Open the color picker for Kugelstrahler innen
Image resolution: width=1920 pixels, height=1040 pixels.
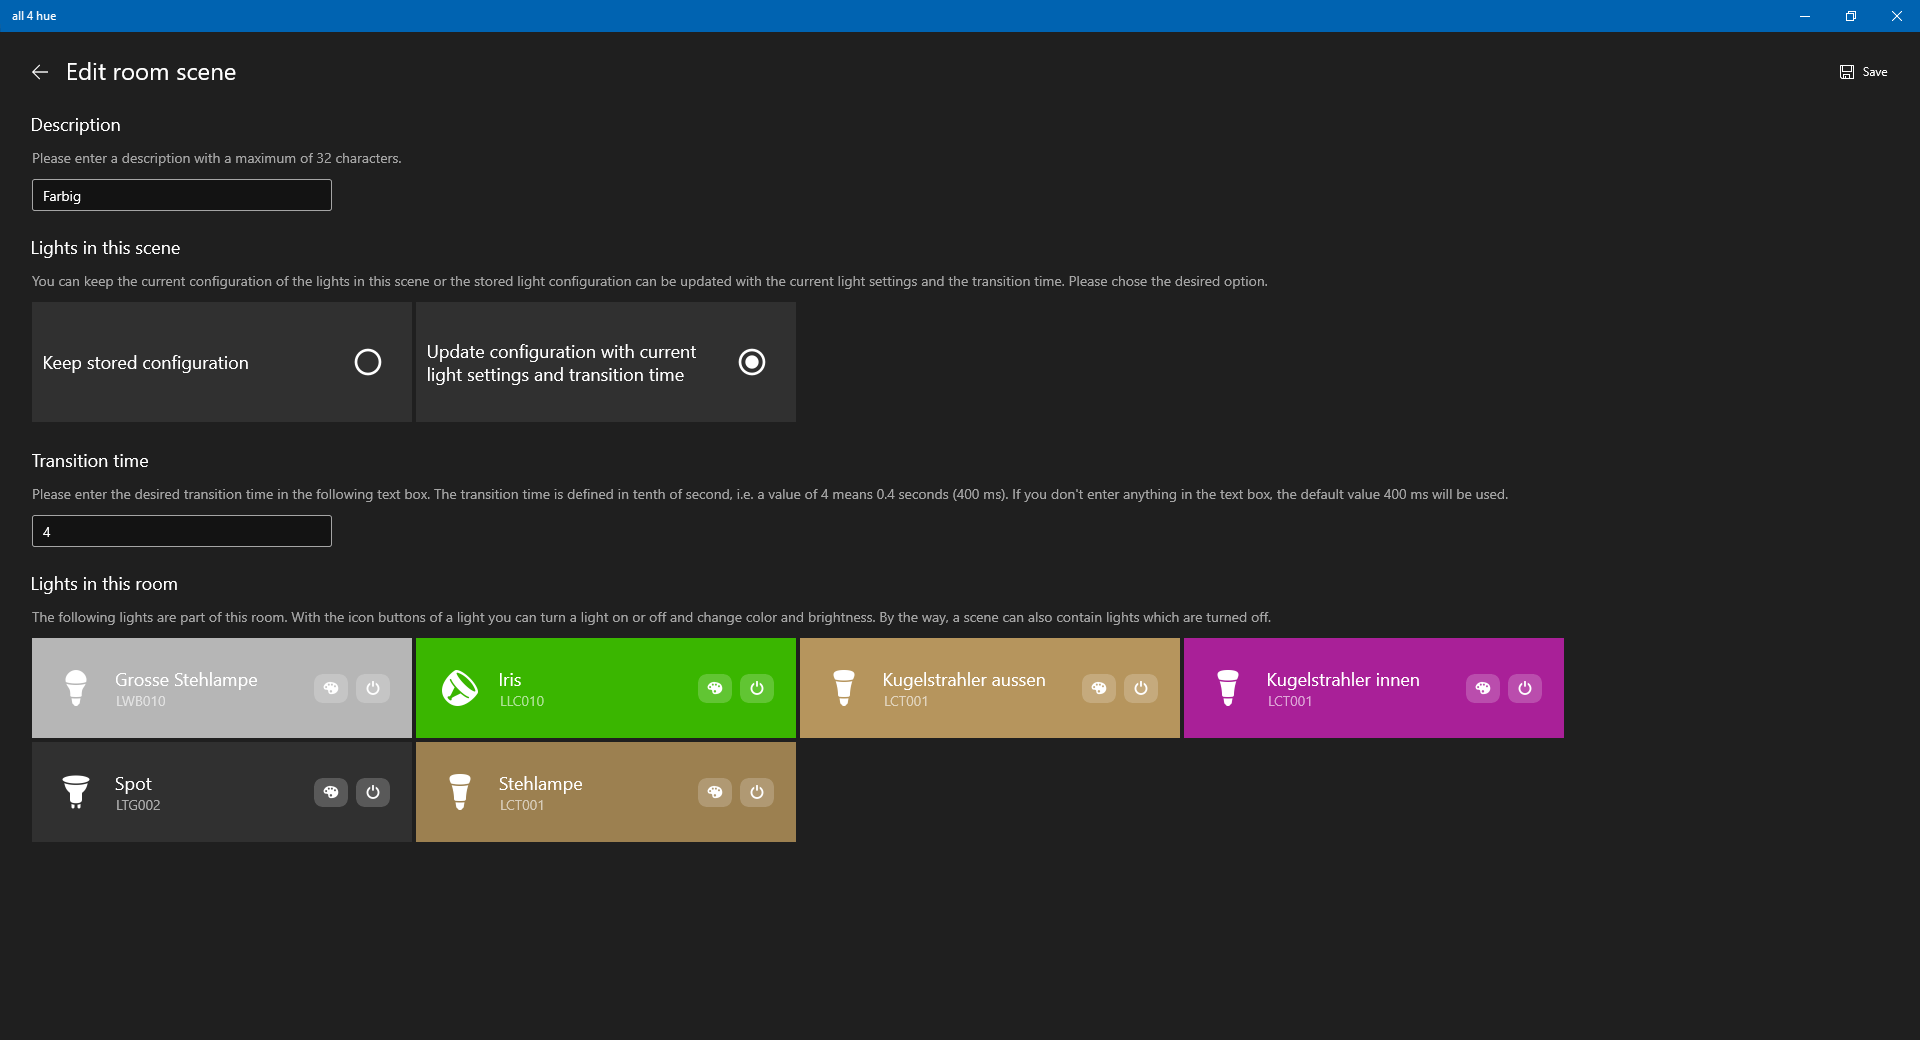point(1483,688)
